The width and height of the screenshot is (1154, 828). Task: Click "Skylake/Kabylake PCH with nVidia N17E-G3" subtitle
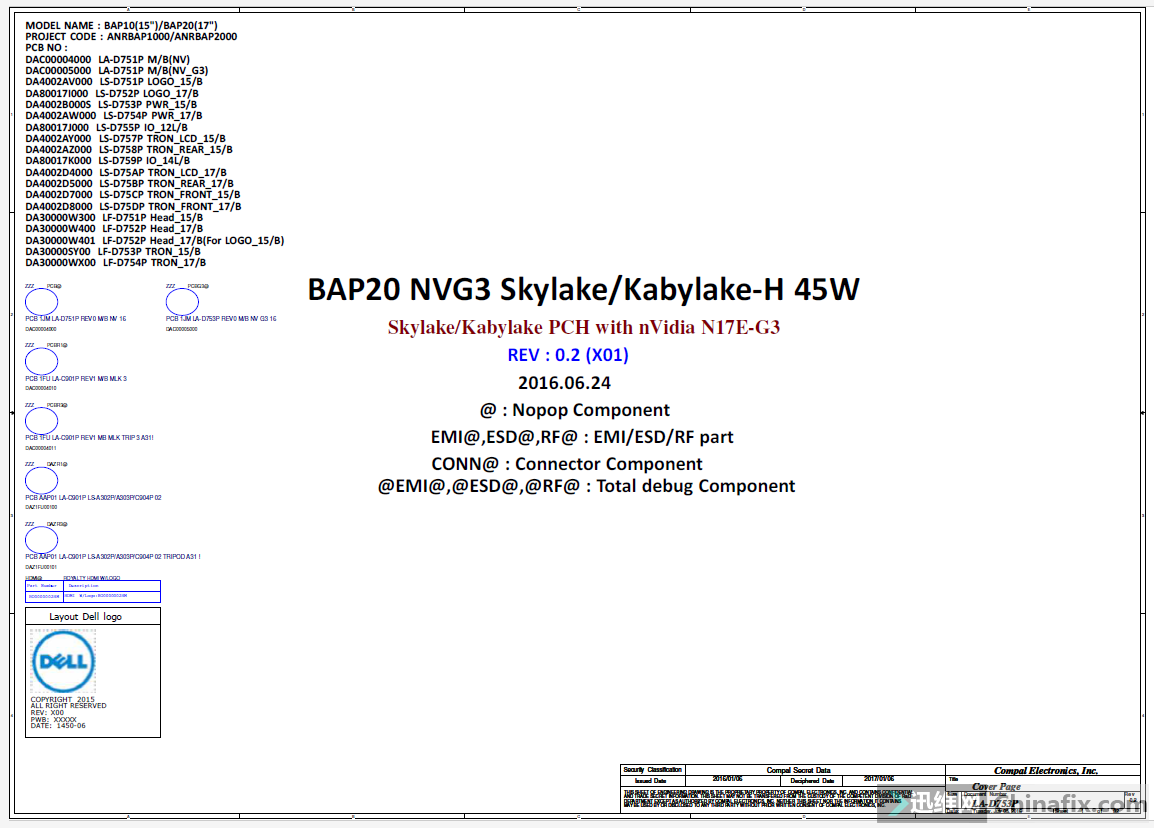(584, 328)
